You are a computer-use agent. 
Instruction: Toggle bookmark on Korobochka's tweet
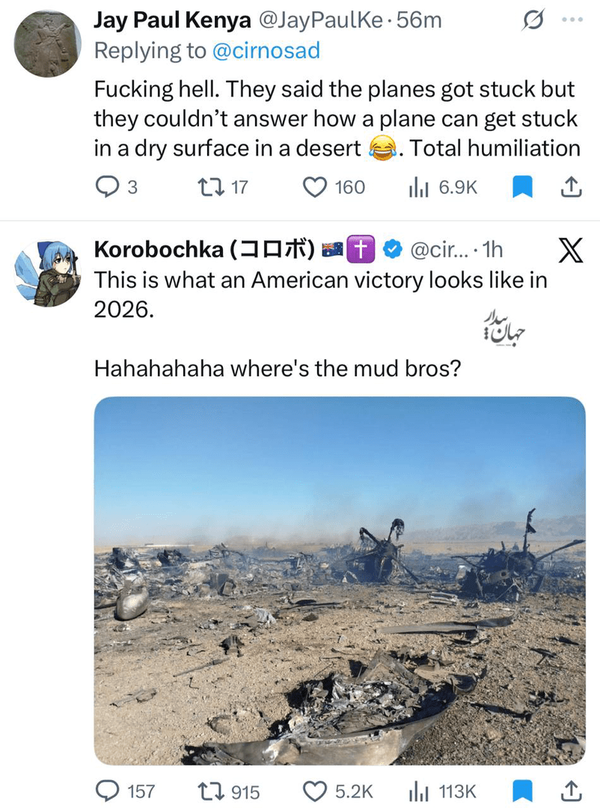pyautogui.click(x=521, y=790)
